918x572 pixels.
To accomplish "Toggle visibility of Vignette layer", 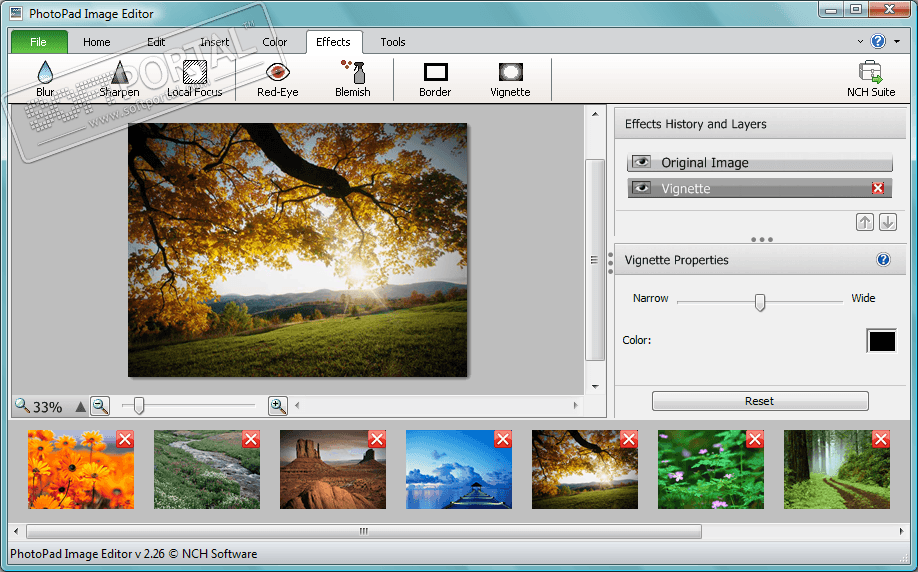I will pyautogui.click(x=642, y=188).
